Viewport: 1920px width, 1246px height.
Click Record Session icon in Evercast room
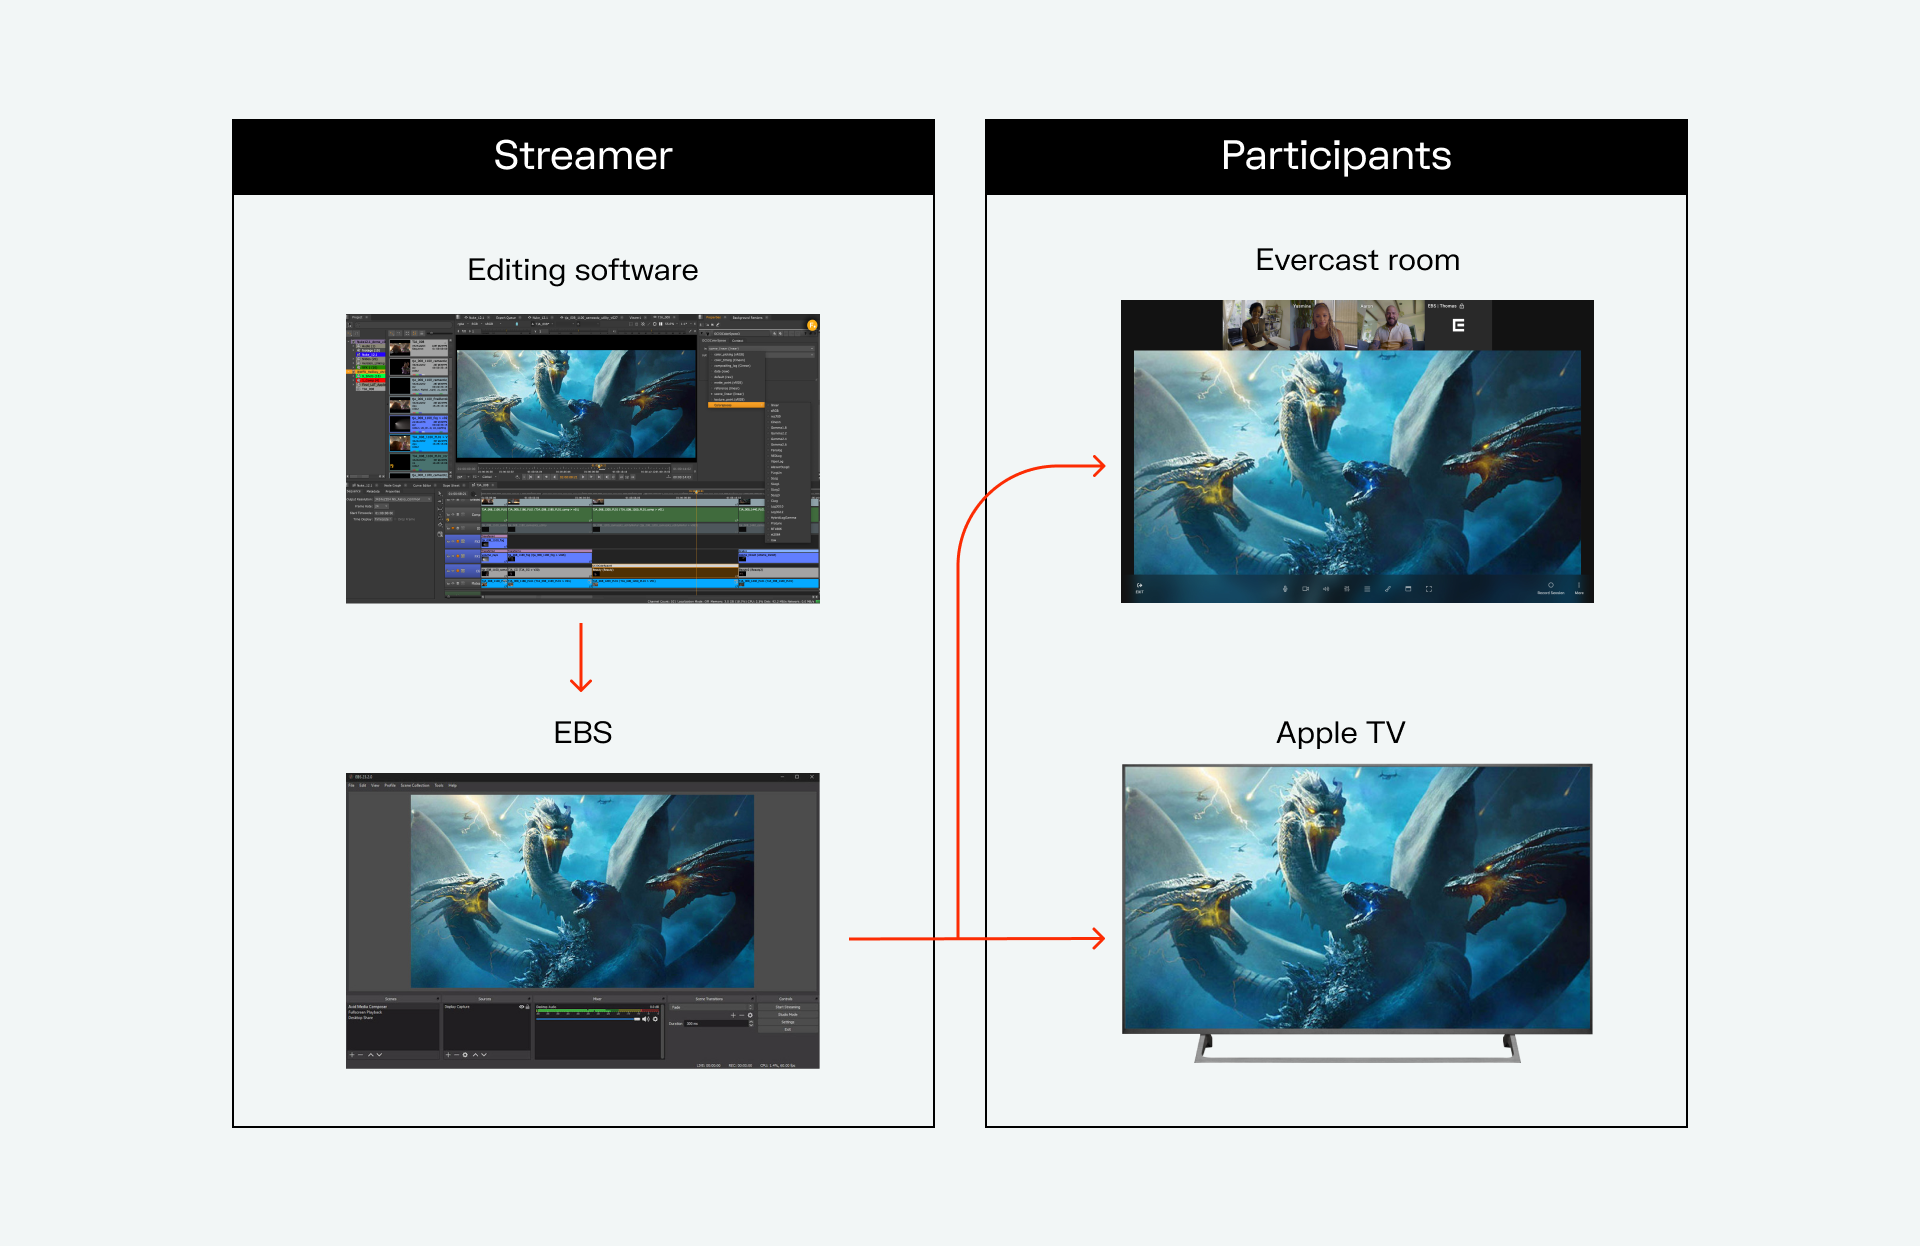coord(1551,585)
